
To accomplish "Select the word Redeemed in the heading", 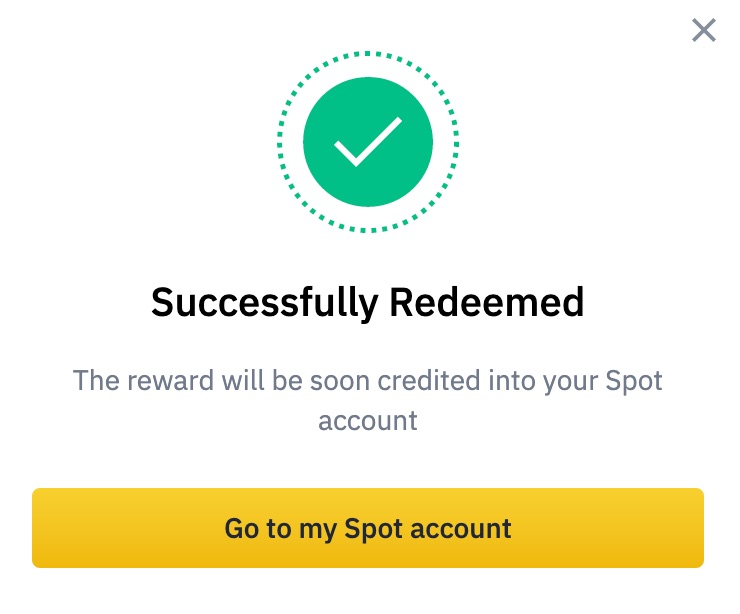I will pyautogui.click(x=487, y=302).
